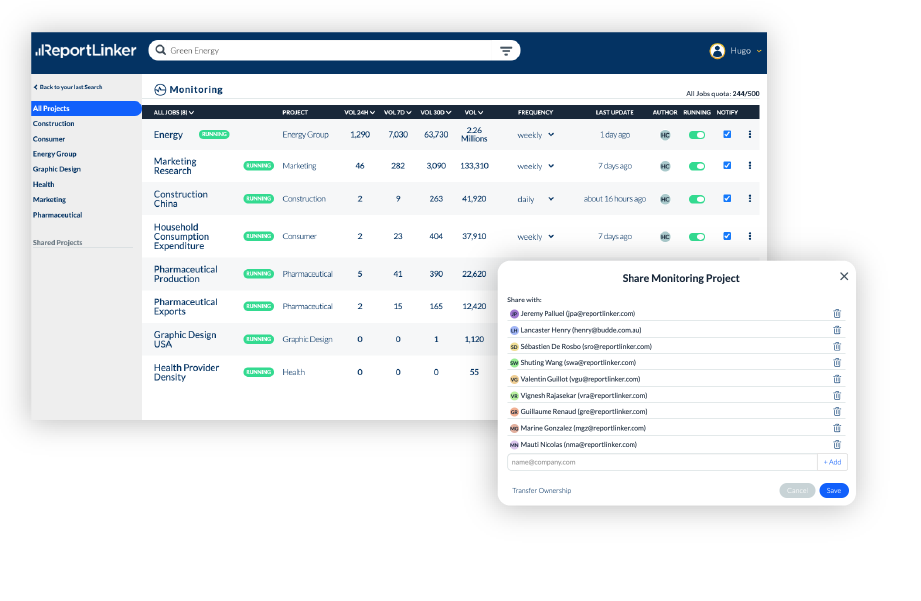Select Marketing project in sidebar
Screen dimensions: 921x601
pos(49,200)
